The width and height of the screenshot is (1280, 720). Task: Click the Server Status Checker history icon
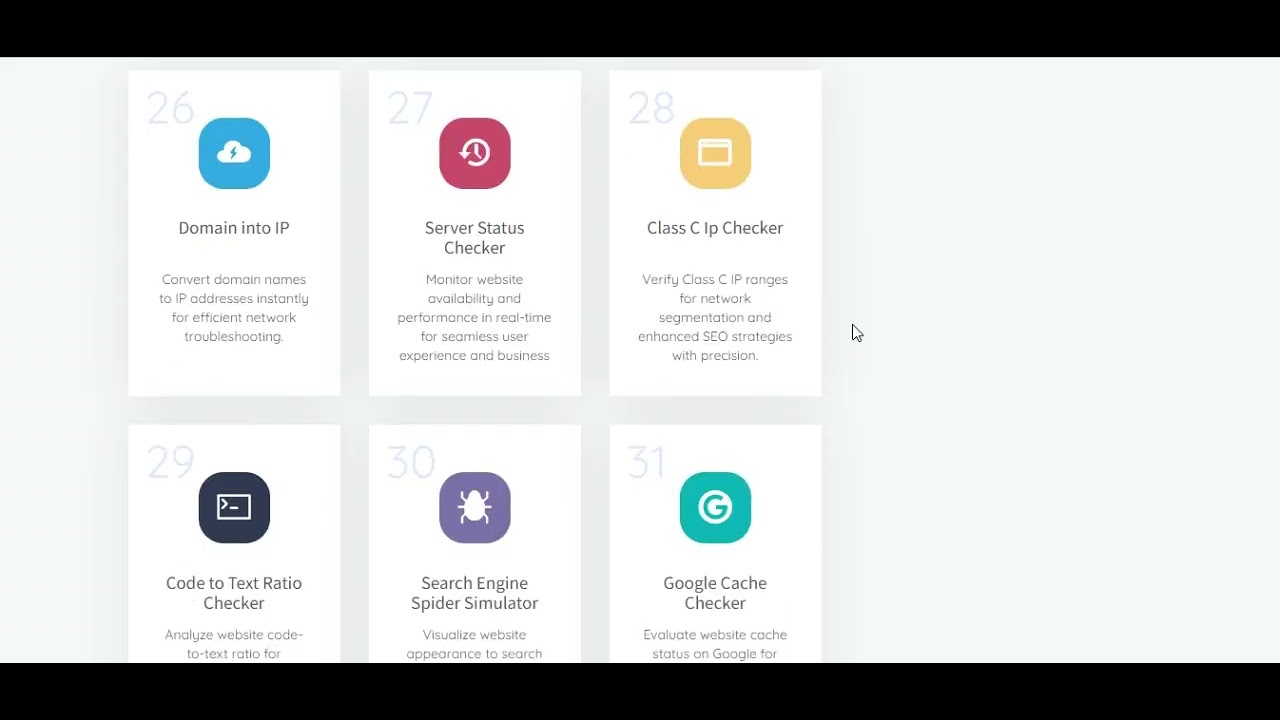point(475,153)
